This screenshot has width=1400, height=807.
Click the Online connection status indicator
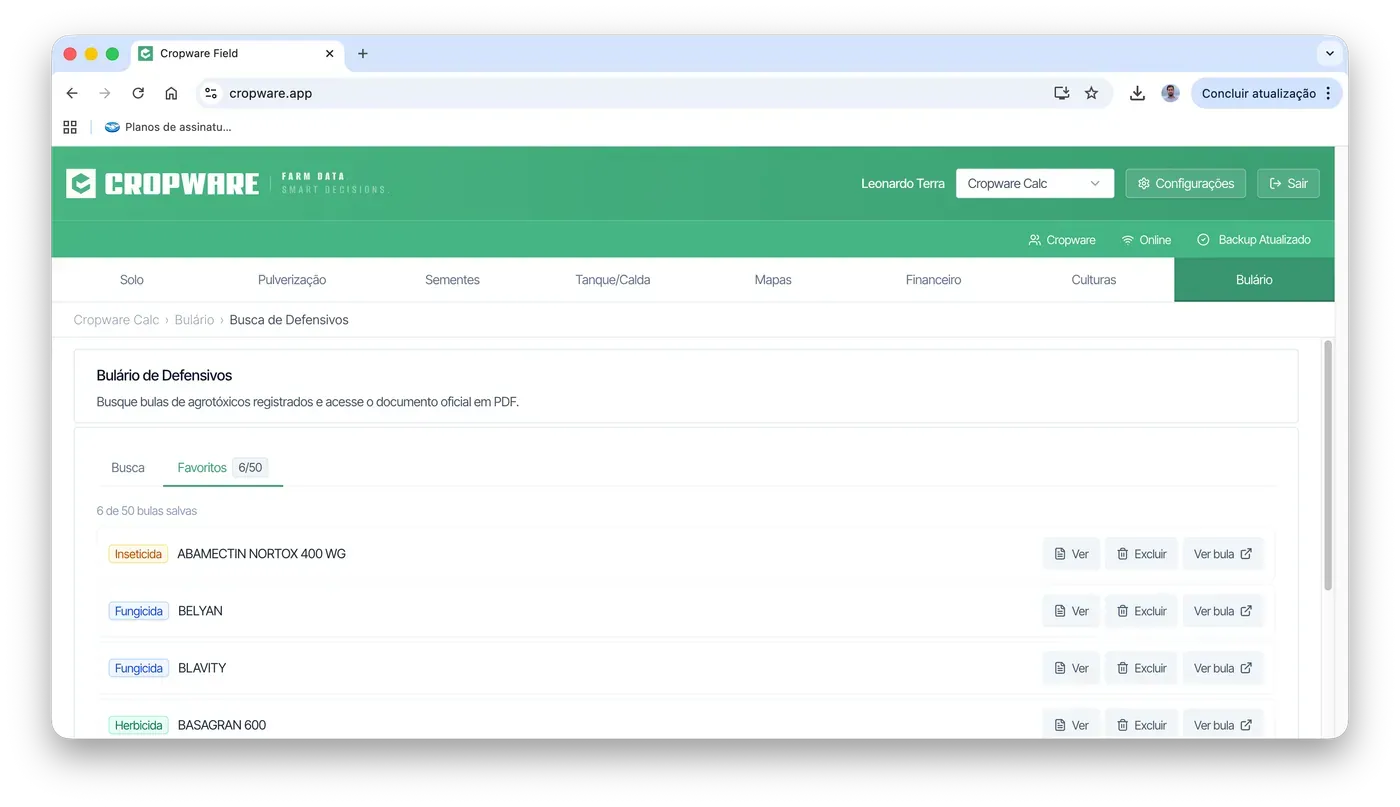[1146, 240]
